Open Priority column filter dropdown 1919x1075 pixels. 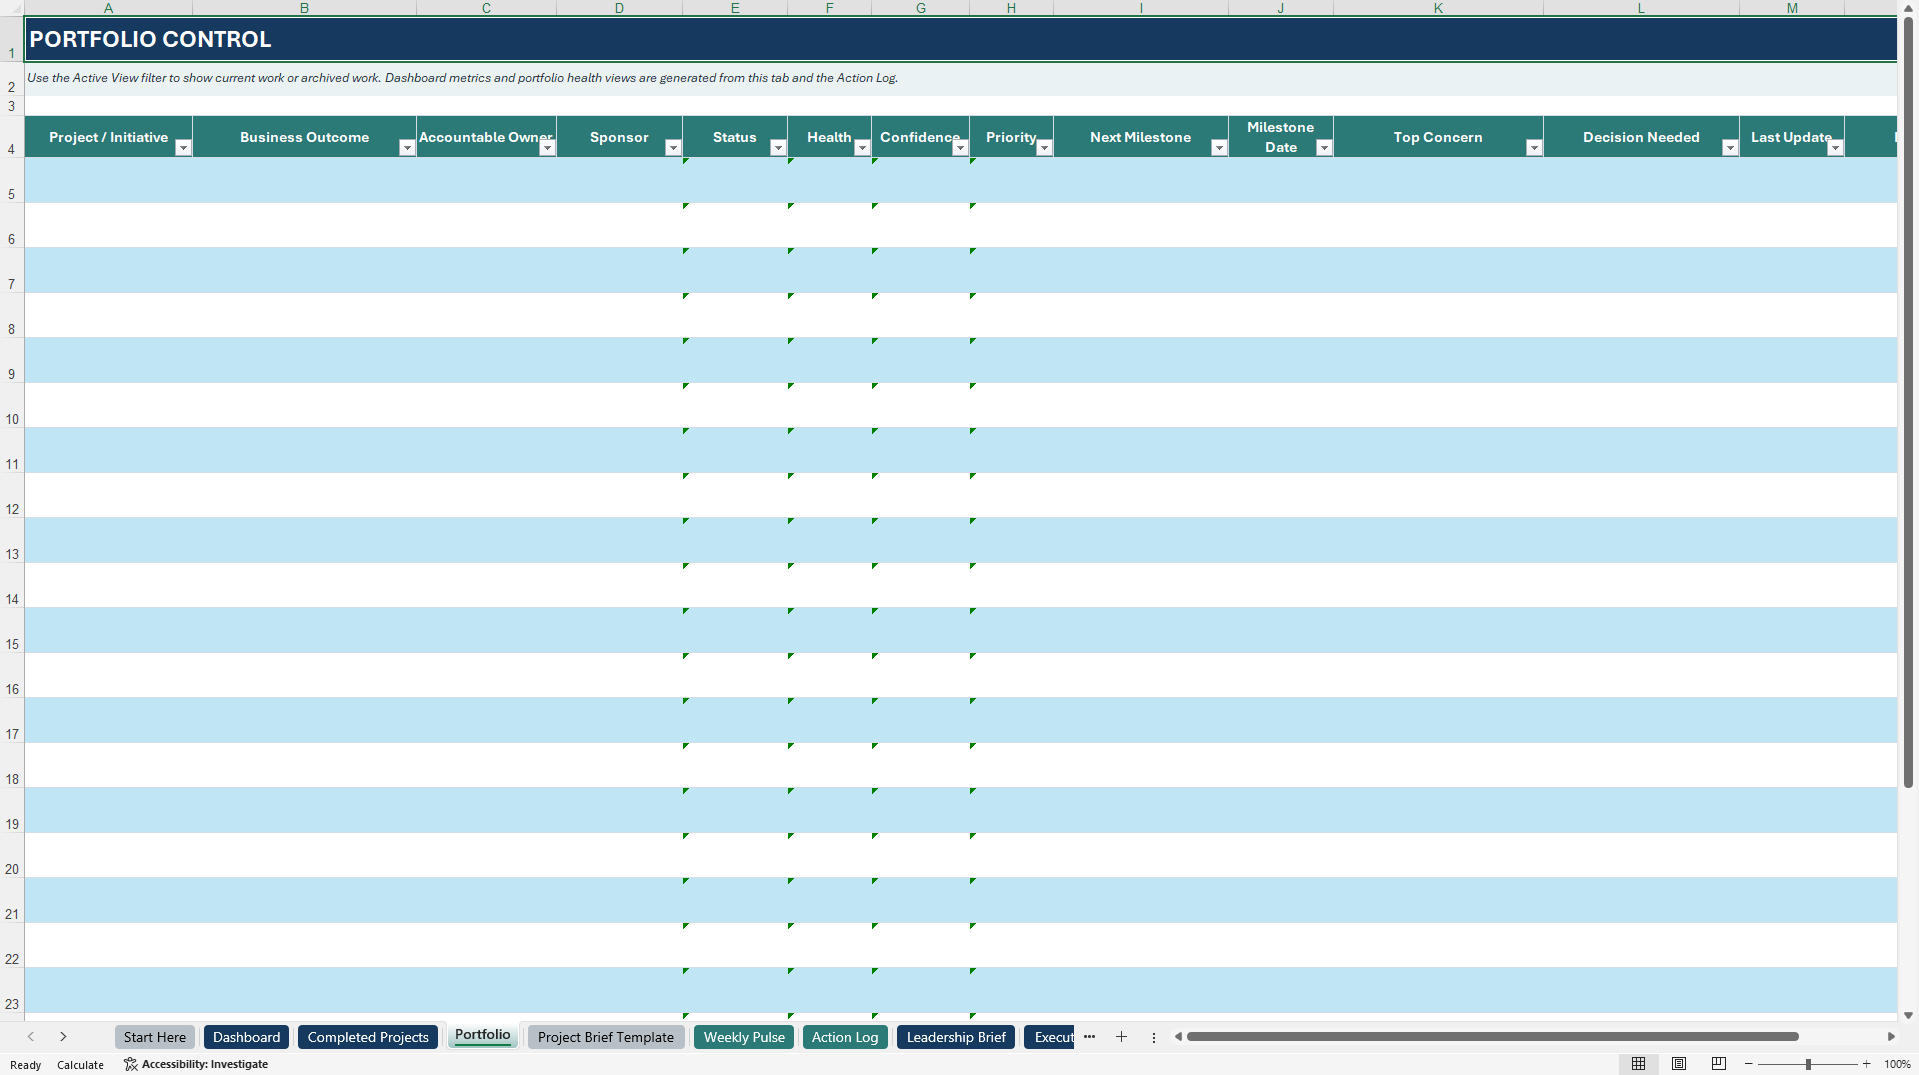coord(1044,148)
